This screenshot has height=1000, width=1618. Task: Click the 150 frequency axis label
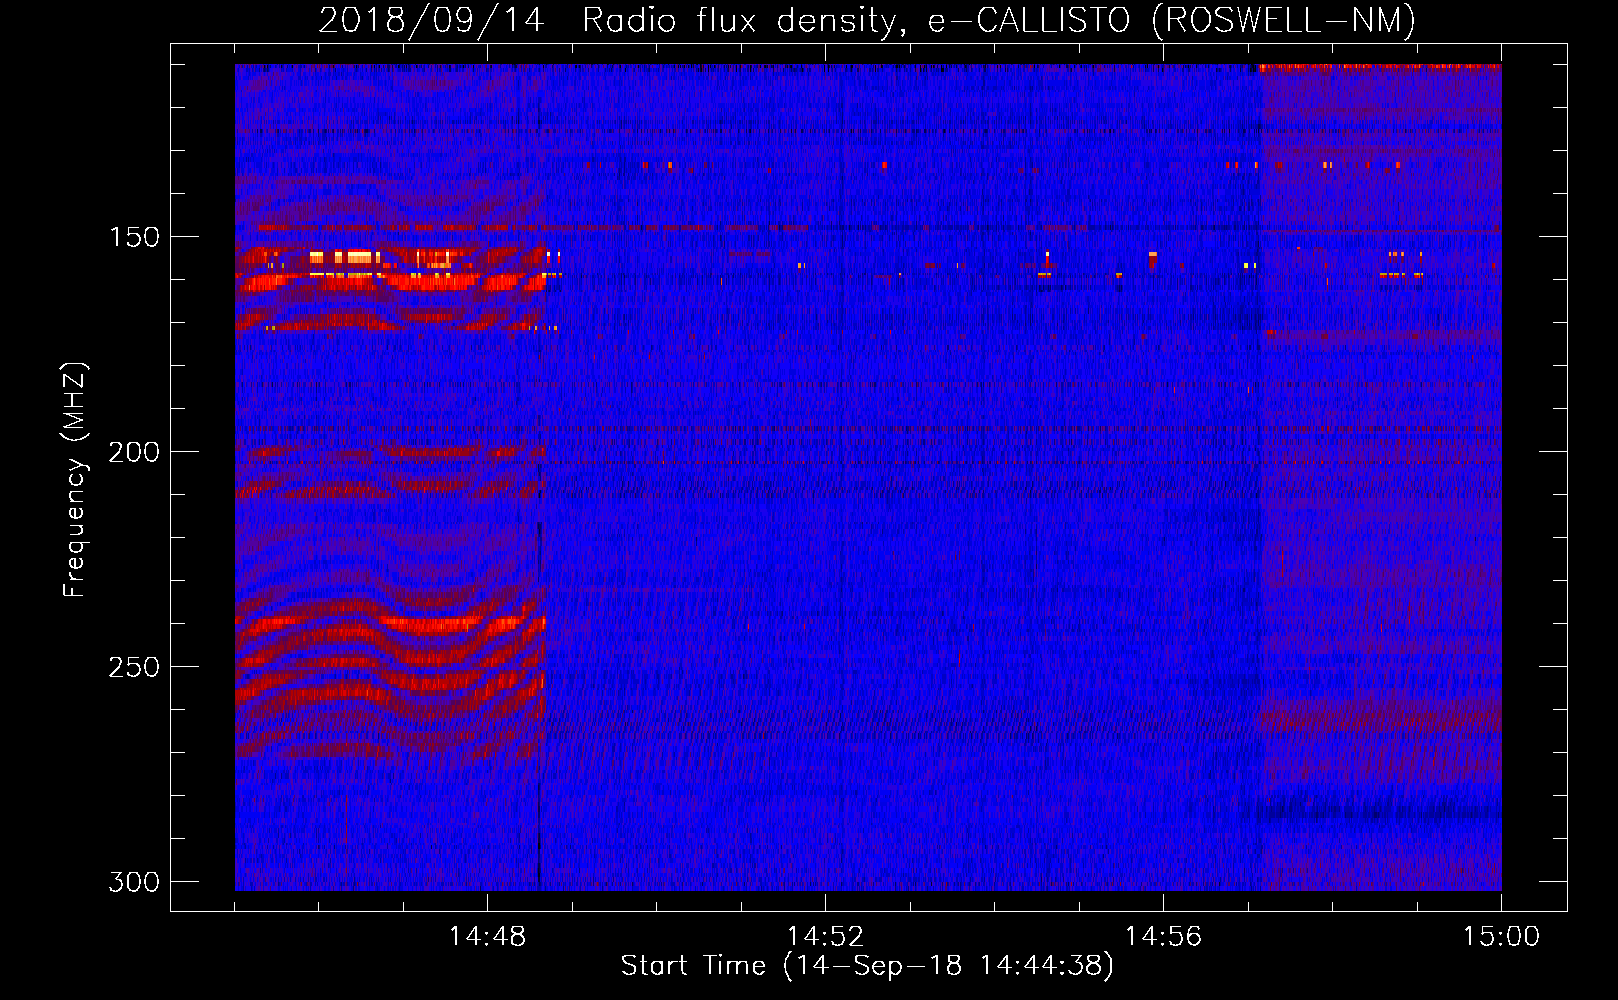(134, 237)
